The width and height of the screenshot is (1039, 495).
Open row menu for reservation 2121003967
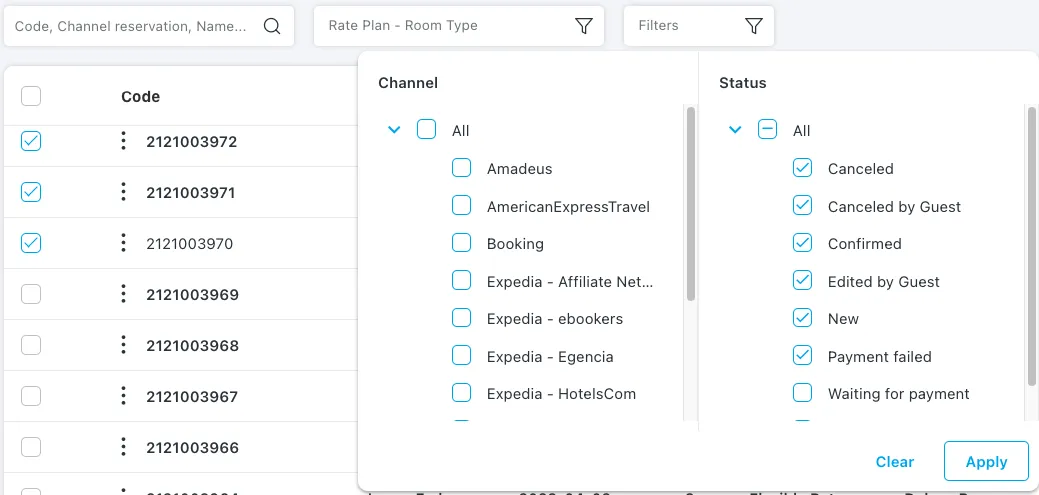[123, 396]
